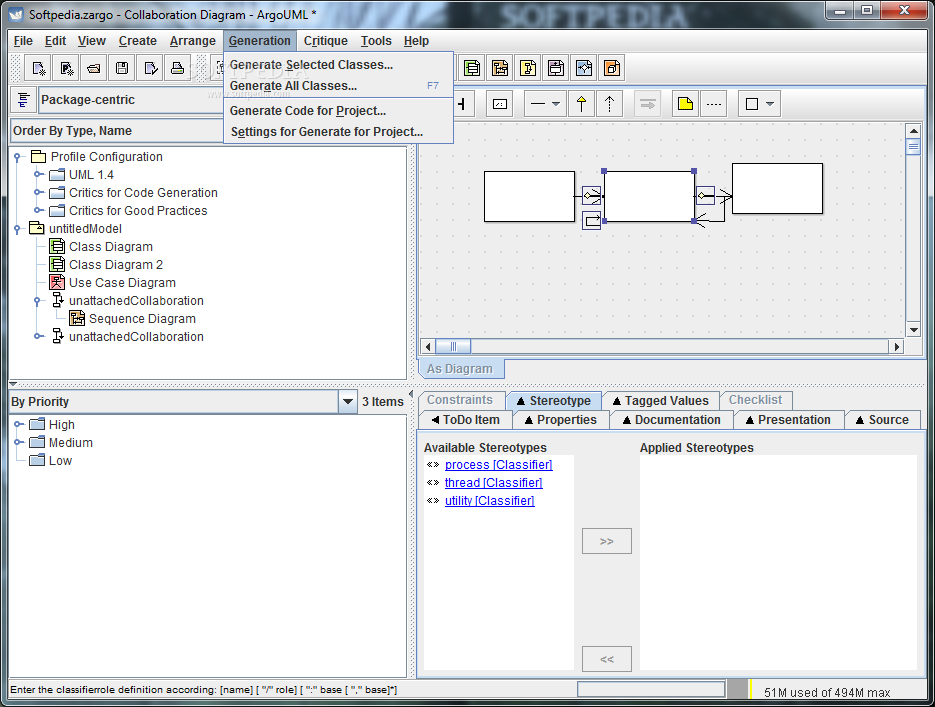Click the association handle right of selected box

[x=705, y=196]
